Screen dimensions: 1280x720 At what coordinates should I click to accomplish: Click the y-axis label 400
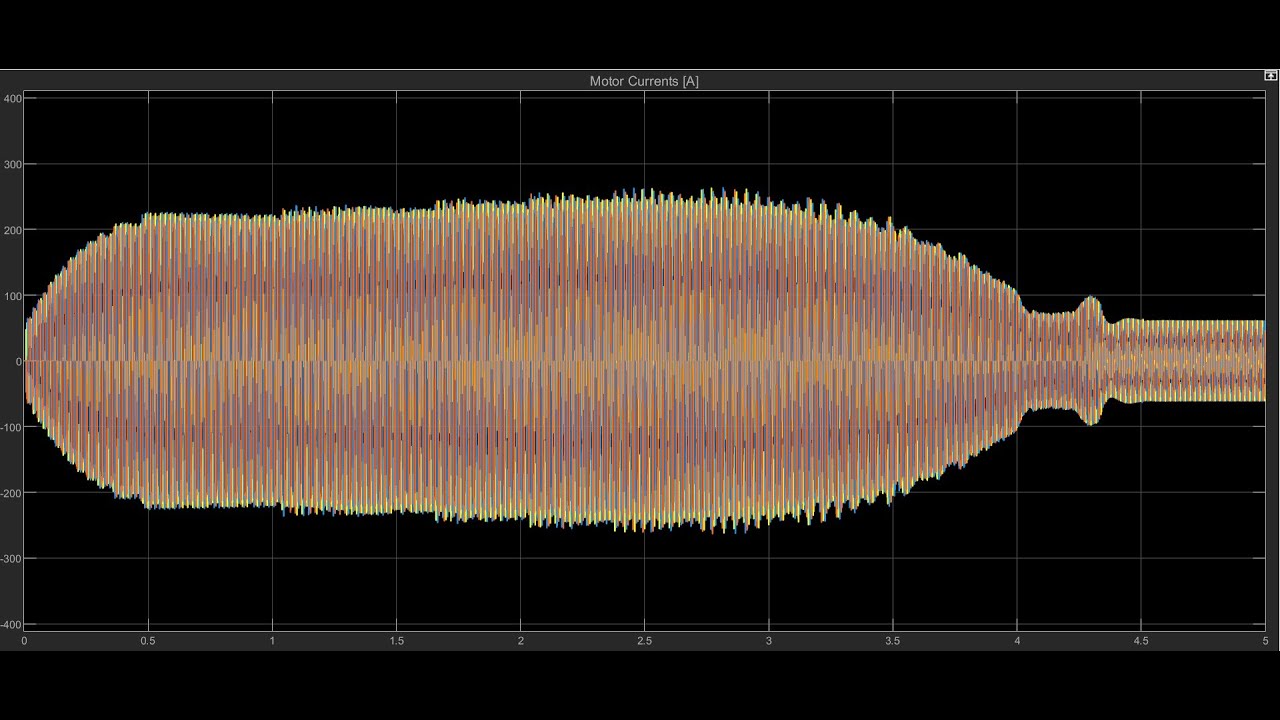coord(13,98)
